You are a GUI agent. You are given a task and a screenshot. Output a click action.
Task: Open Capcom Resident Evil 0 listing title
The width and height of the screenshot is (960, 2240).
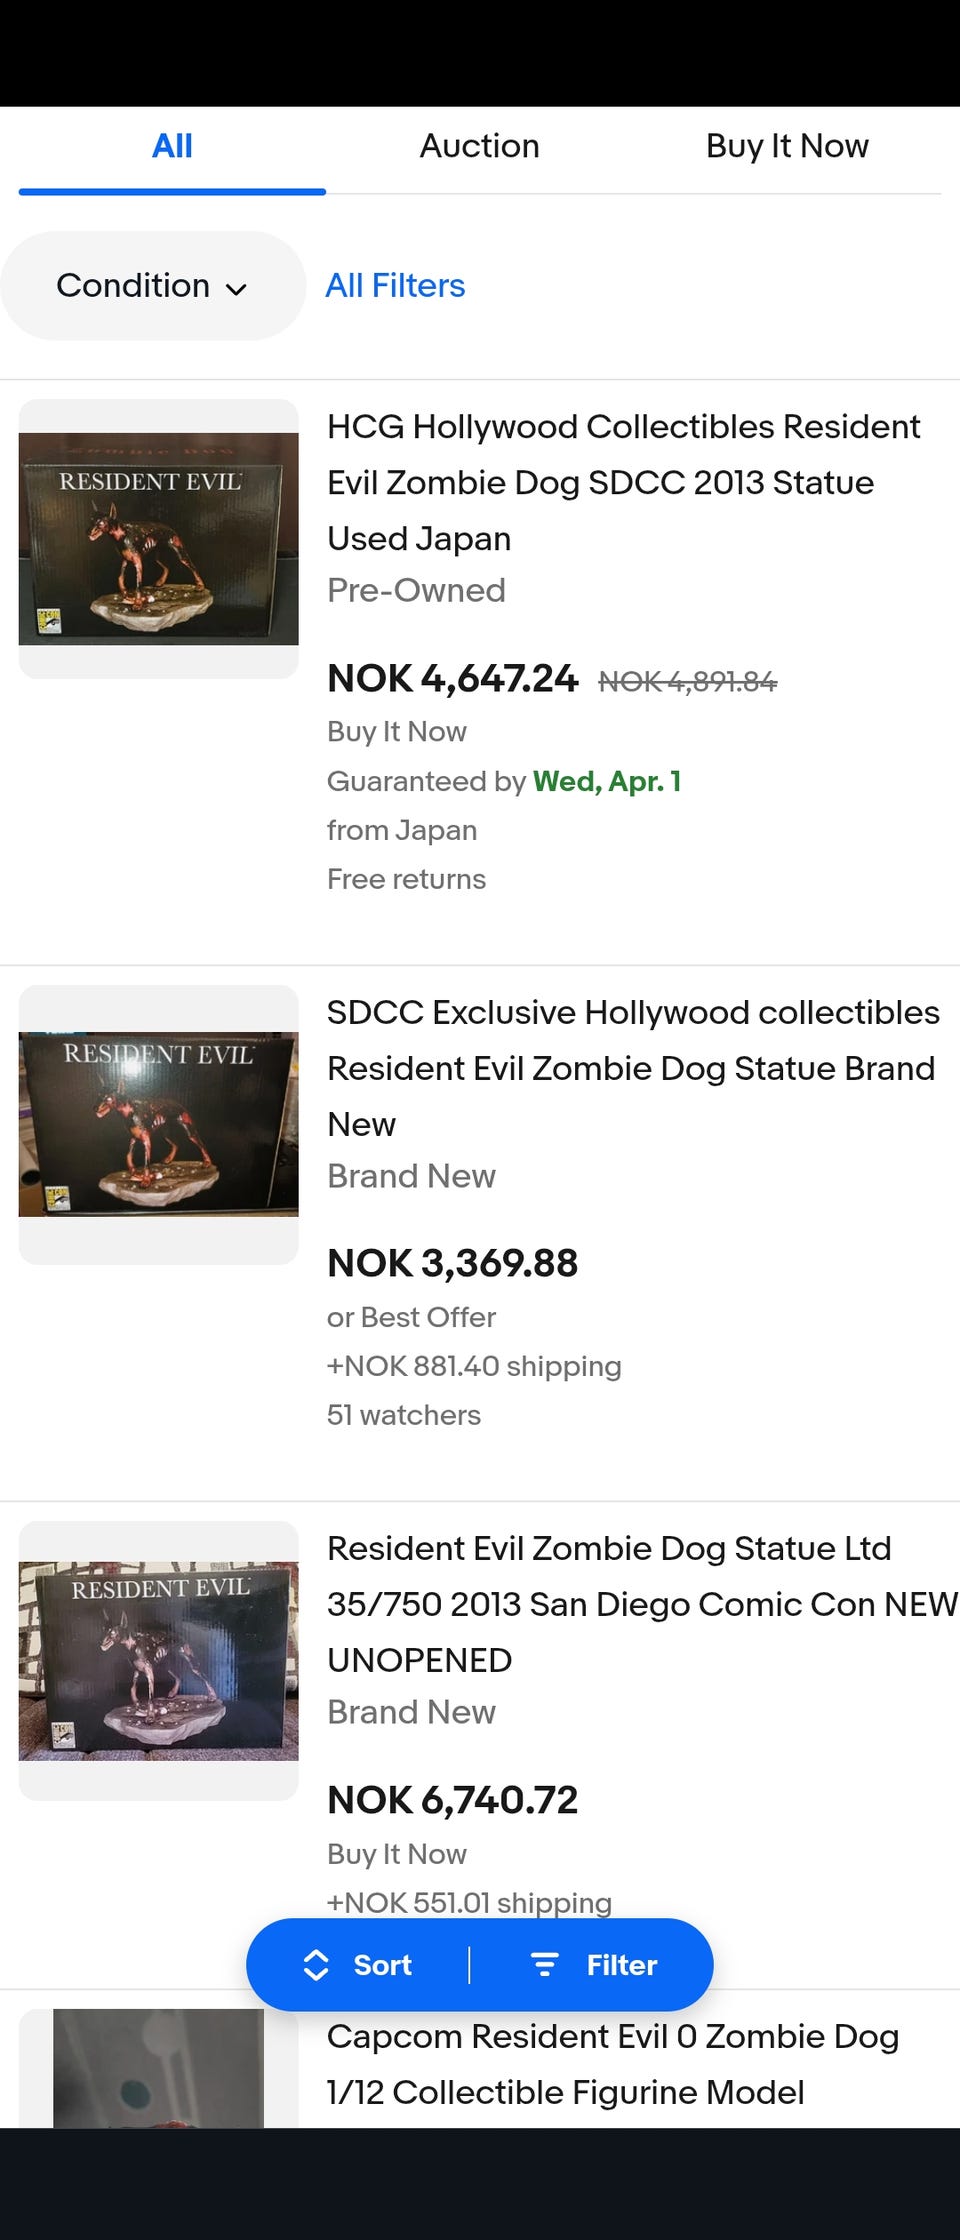click(612, 2064)
